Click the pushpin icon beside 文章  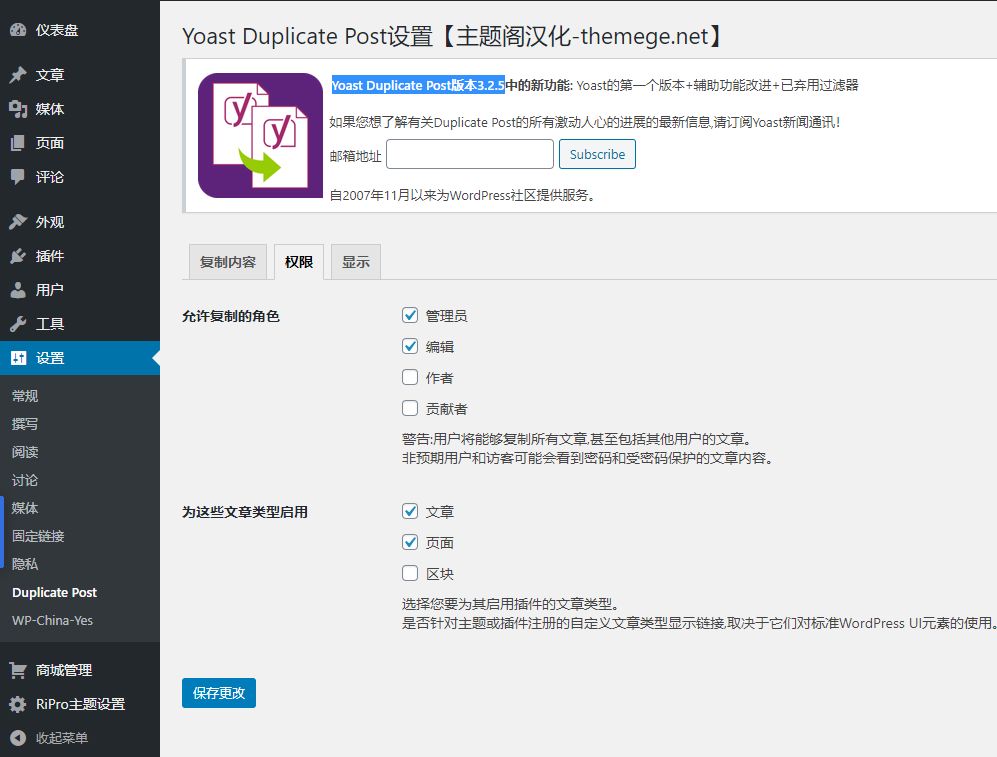pos(18,74)
